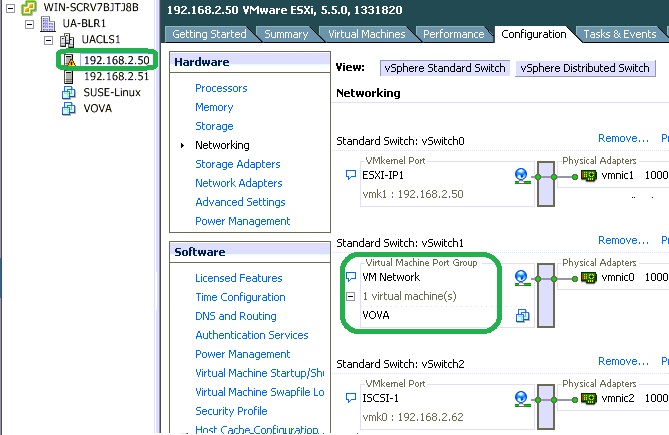Click Remove for vSwitch0

(x=623, y=138)
